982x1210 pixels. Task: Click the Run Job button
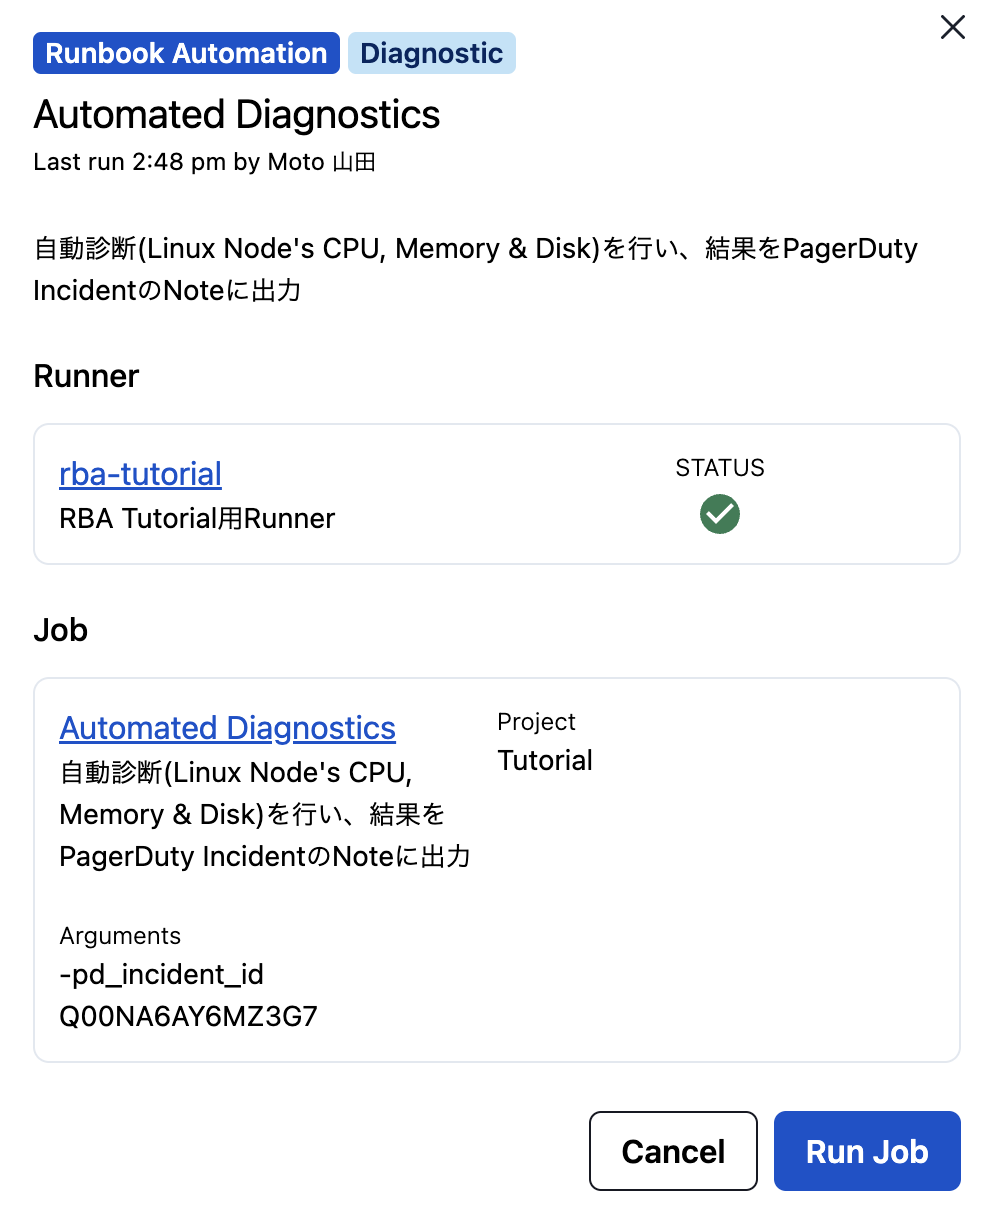tap(867, 1151)
